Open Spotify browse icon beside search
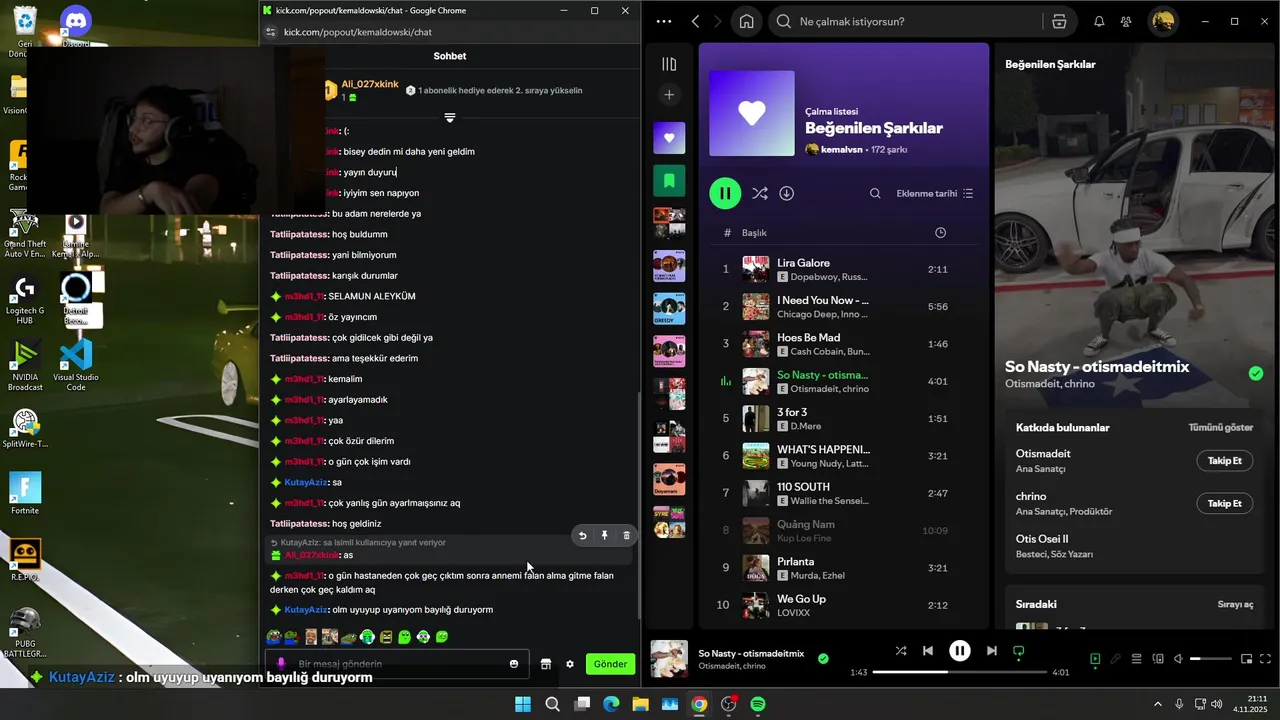The width and height of the screenshot is (1280, 720). (x=1059, y=22)
